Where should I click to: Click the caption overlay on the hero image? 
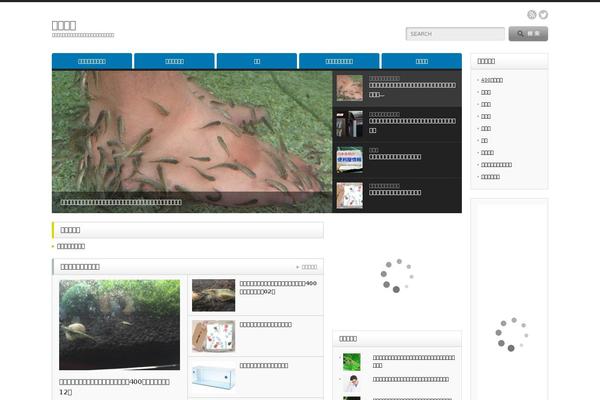coord(192,202)
